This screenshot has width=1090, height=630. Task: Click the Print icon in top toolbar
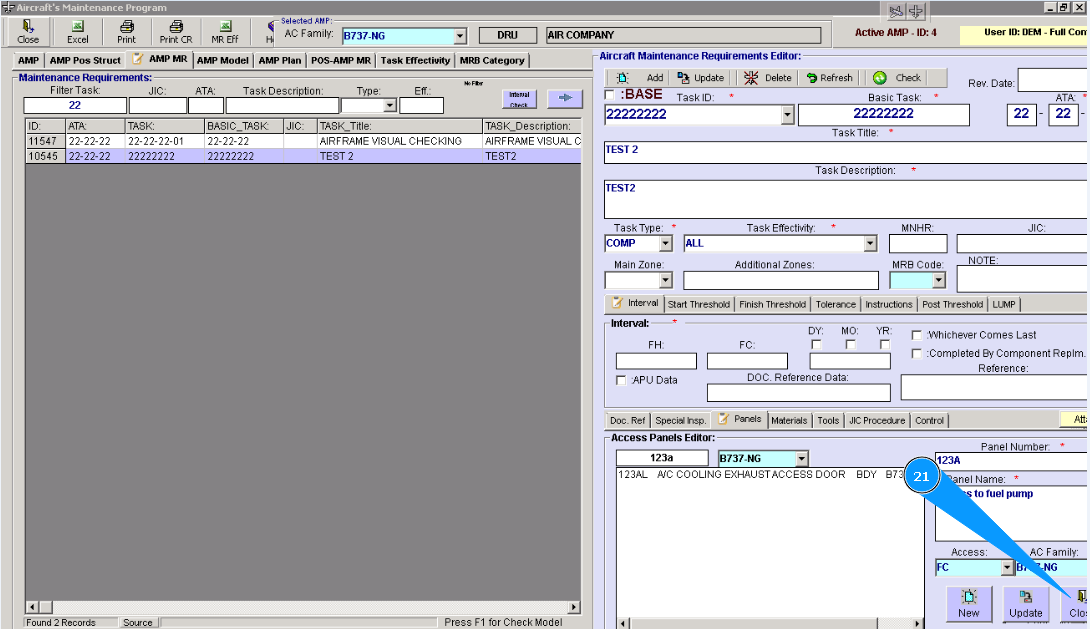[126, 31]
